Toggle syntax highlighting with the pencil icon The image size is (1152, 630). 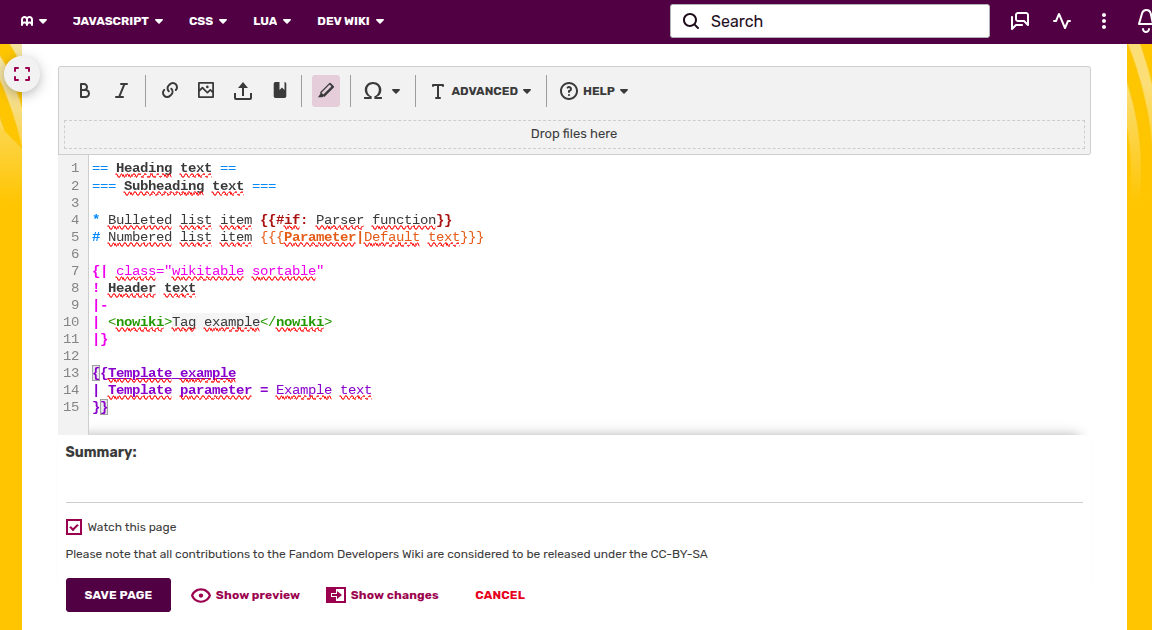point(325,90)
